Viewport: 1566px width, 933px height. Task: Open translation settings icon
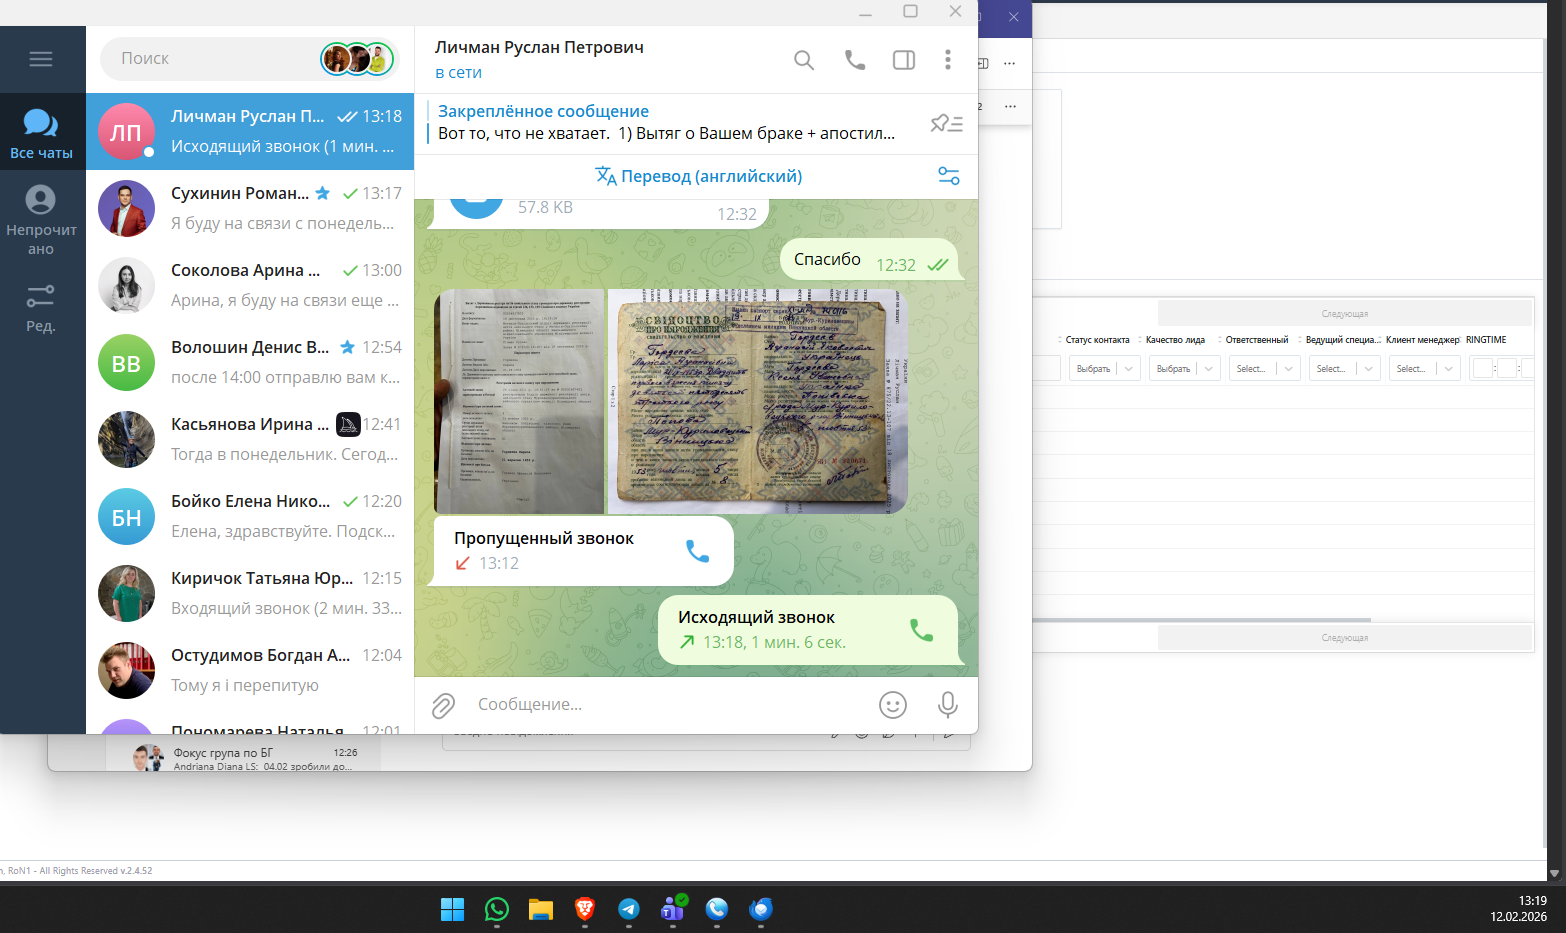click(949, 176)
